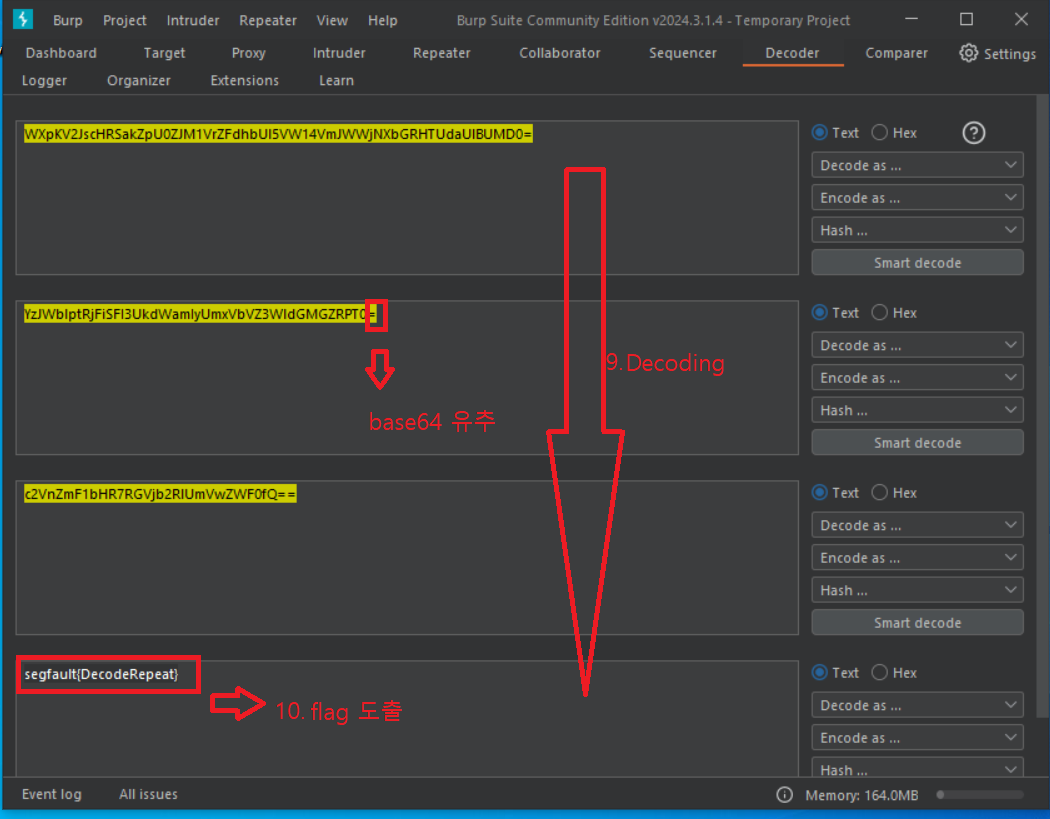
Task: Select Text radio in second decoder panel
Action: [819, 313]
